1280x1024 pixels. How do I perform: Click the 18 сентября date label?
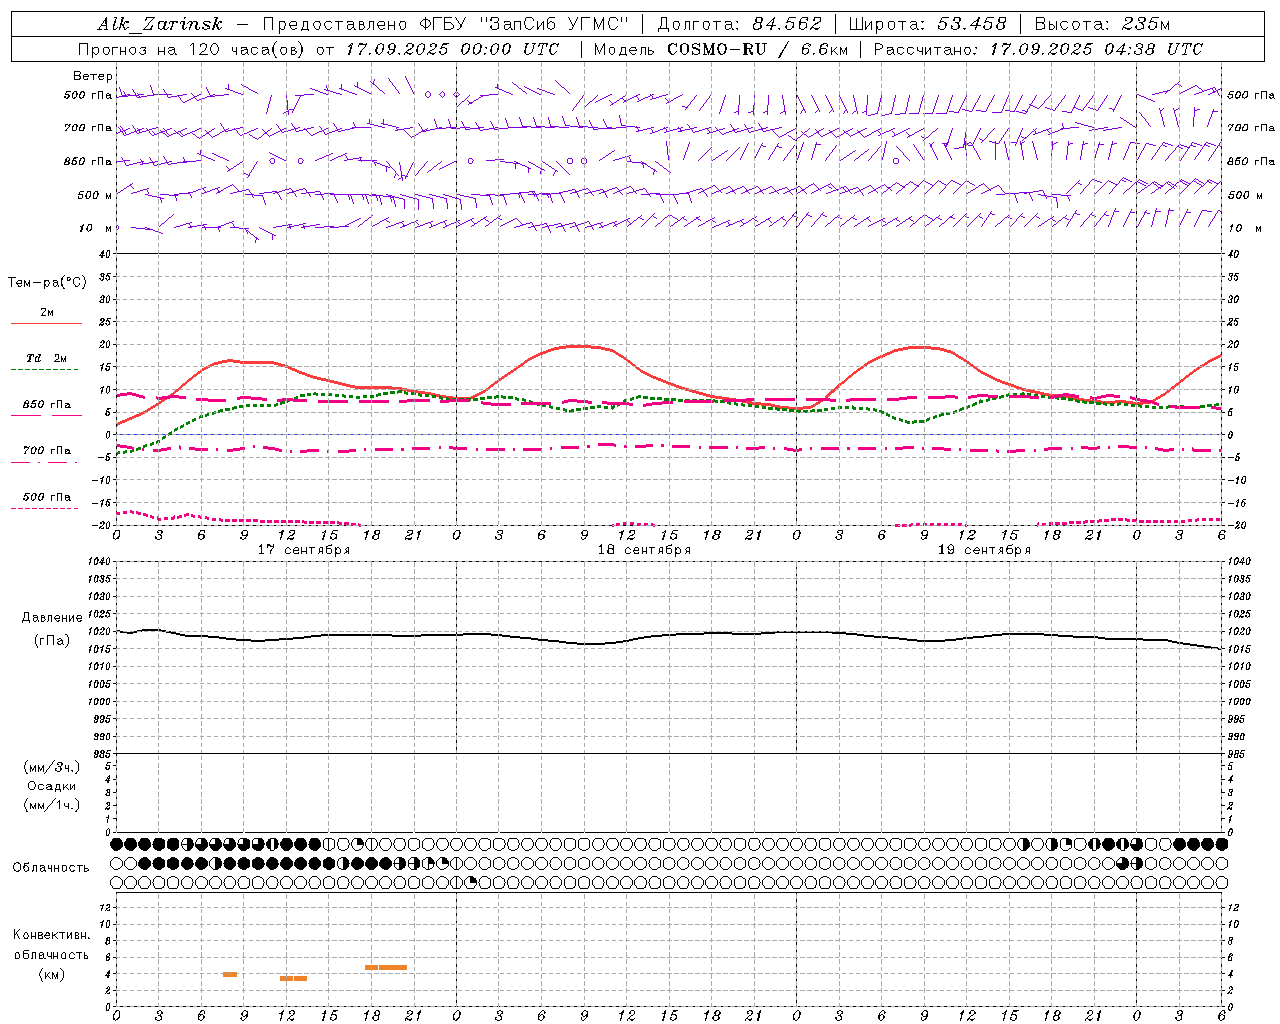[644, 550]
